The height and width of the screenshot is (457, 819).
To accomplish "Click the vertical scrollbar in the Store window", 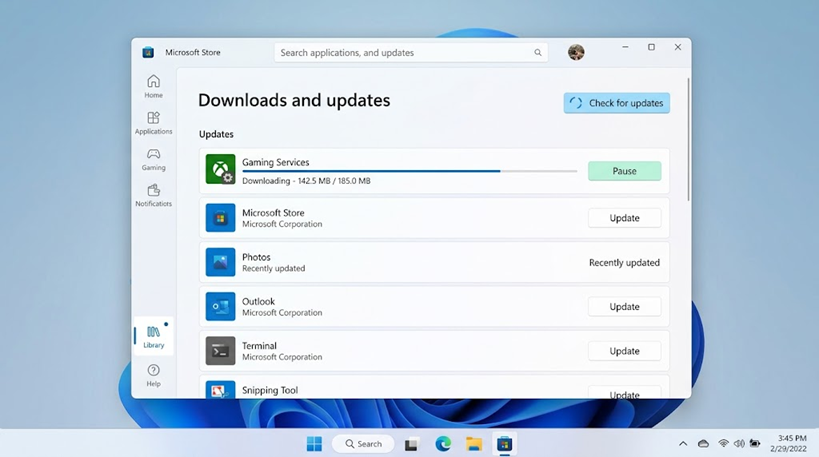I will (x=688, y=139).
